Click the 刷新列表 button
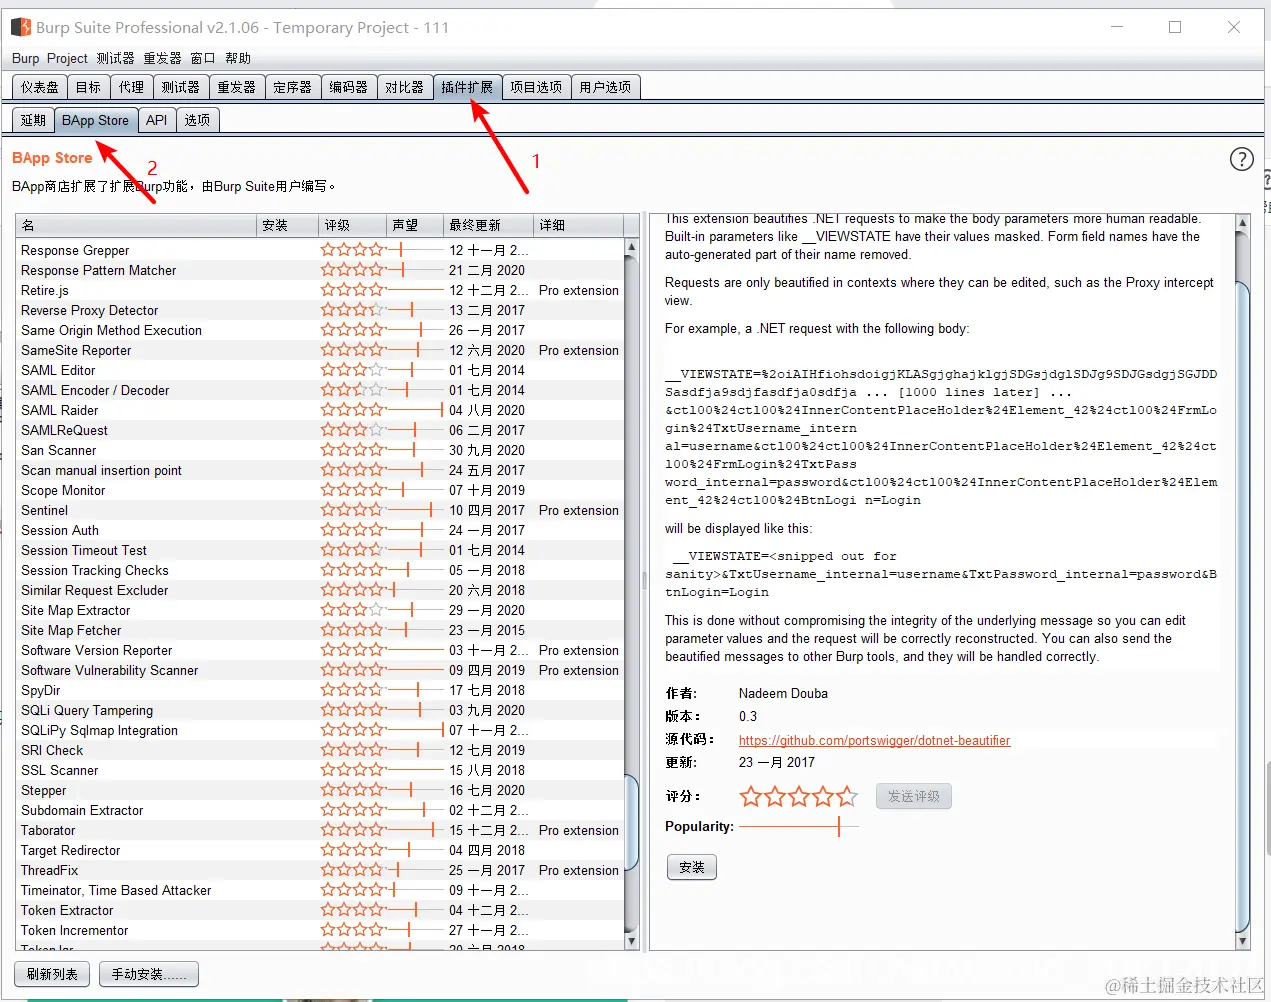1271x1002 pixels. coord(52,974)
